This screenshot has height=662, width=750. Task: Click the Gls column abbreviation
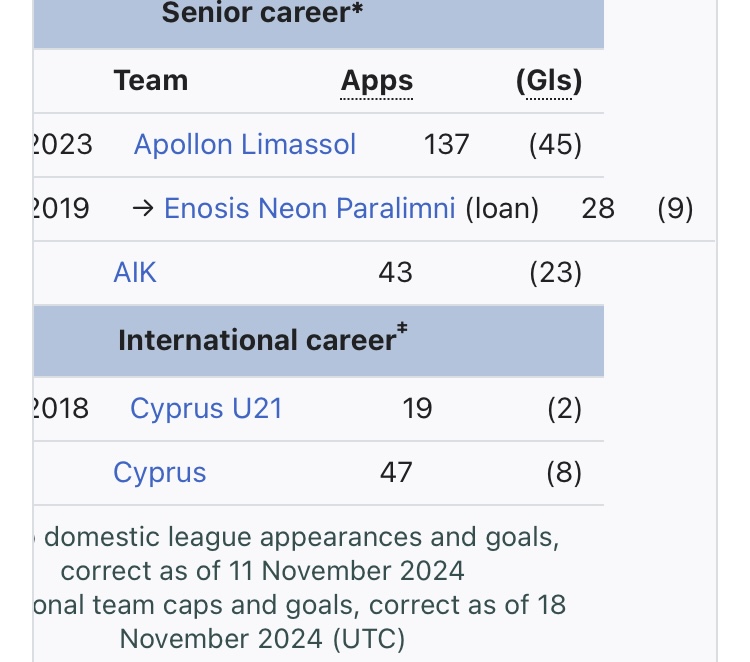coord(549,82)
